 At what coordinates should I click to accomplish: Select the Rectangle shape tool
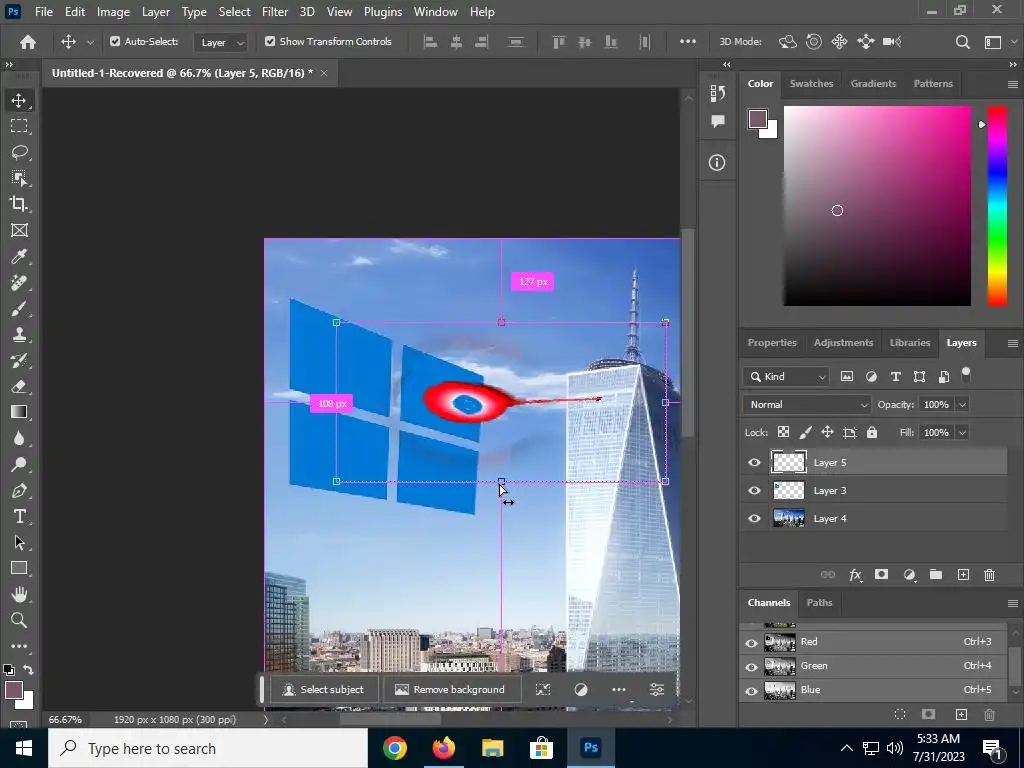tap(19, 568)
